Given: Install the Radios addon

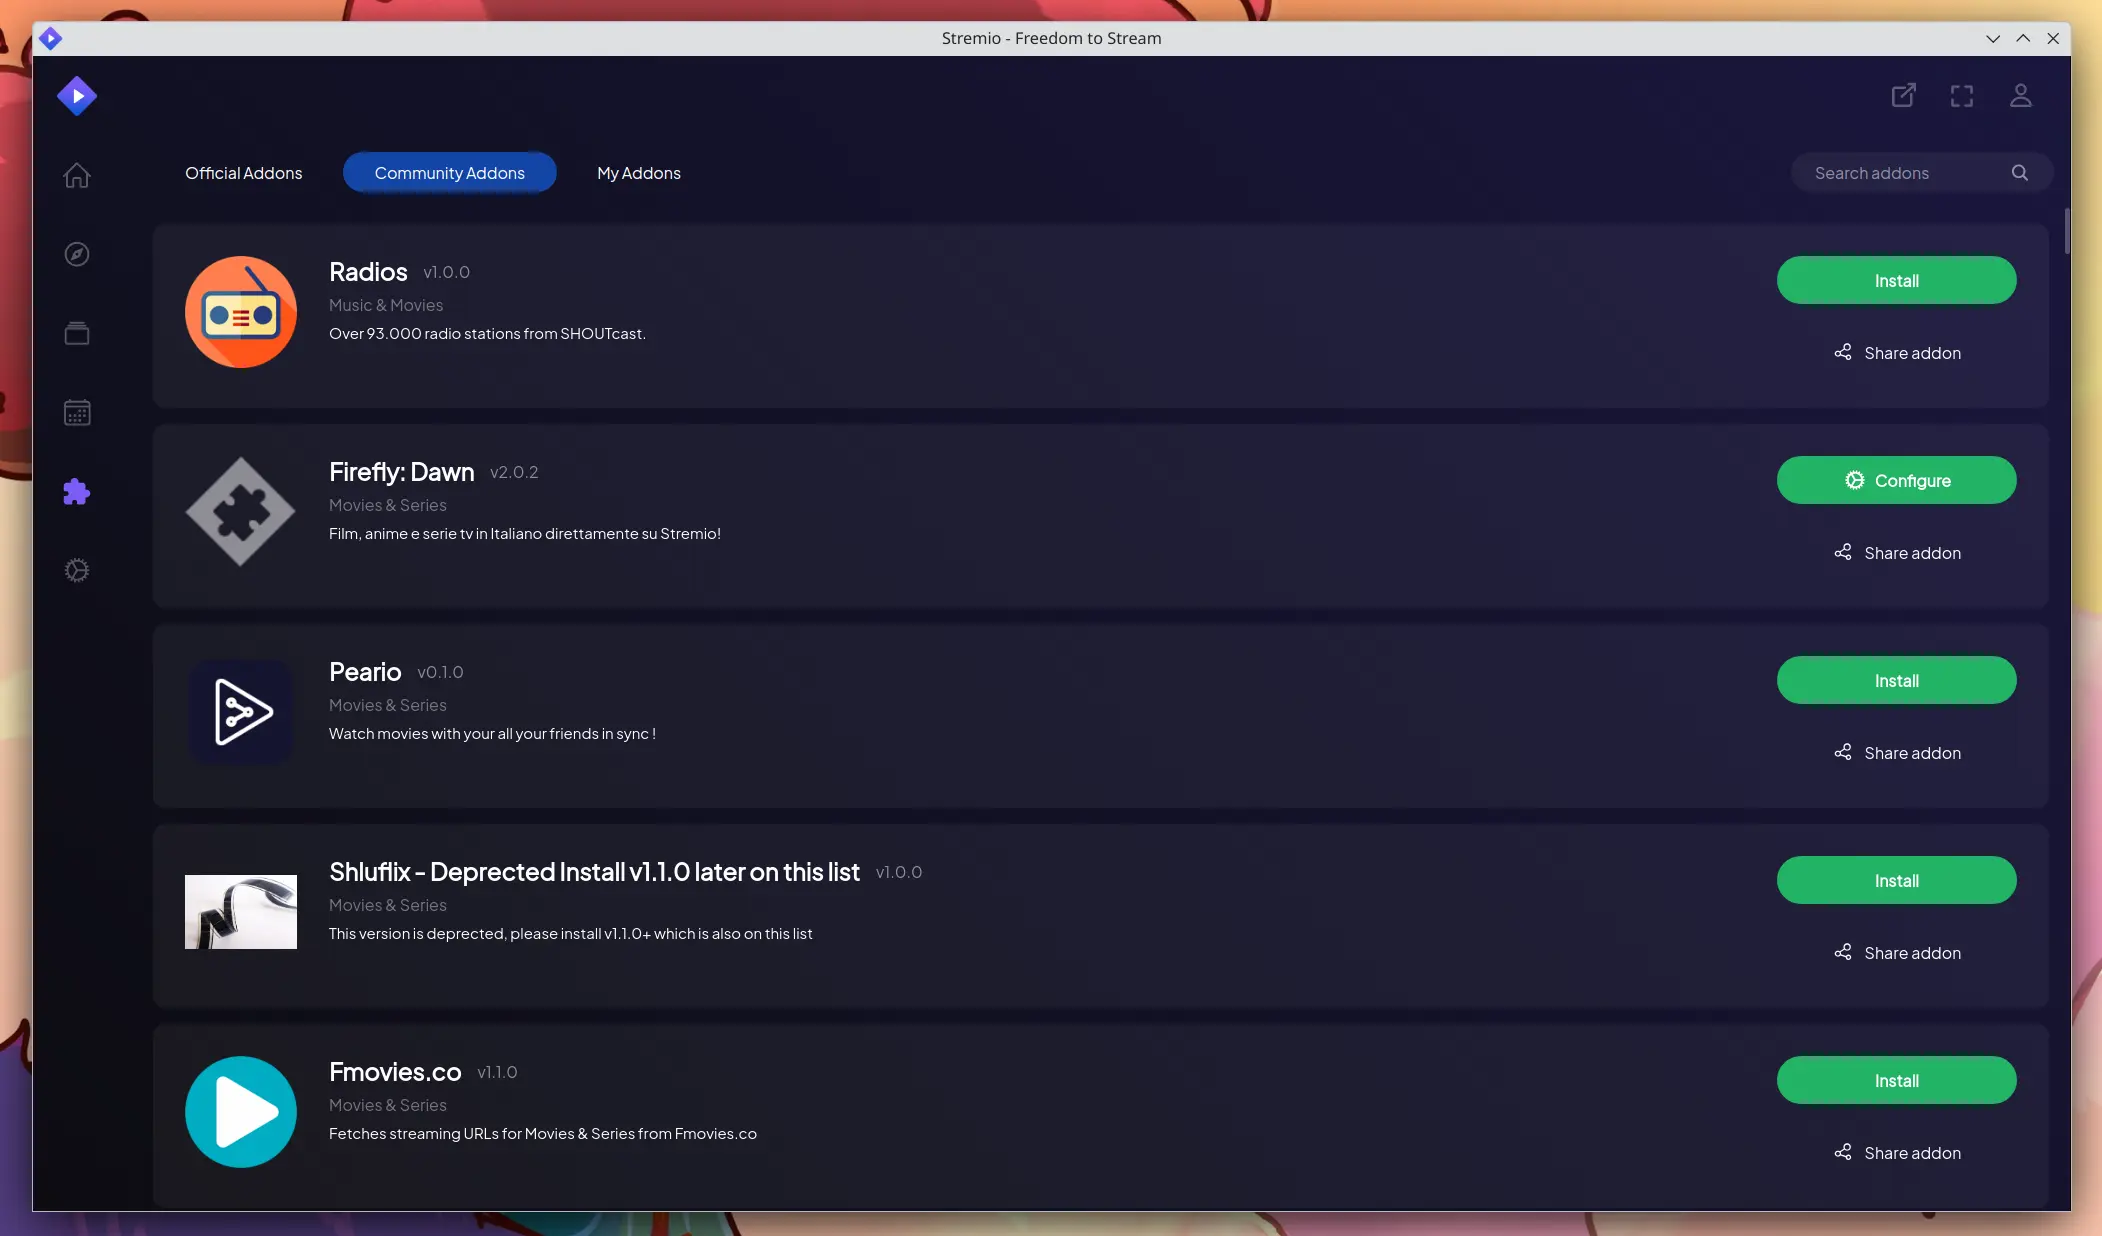Looking at the screenshot, I should [x=1896, y=280].
